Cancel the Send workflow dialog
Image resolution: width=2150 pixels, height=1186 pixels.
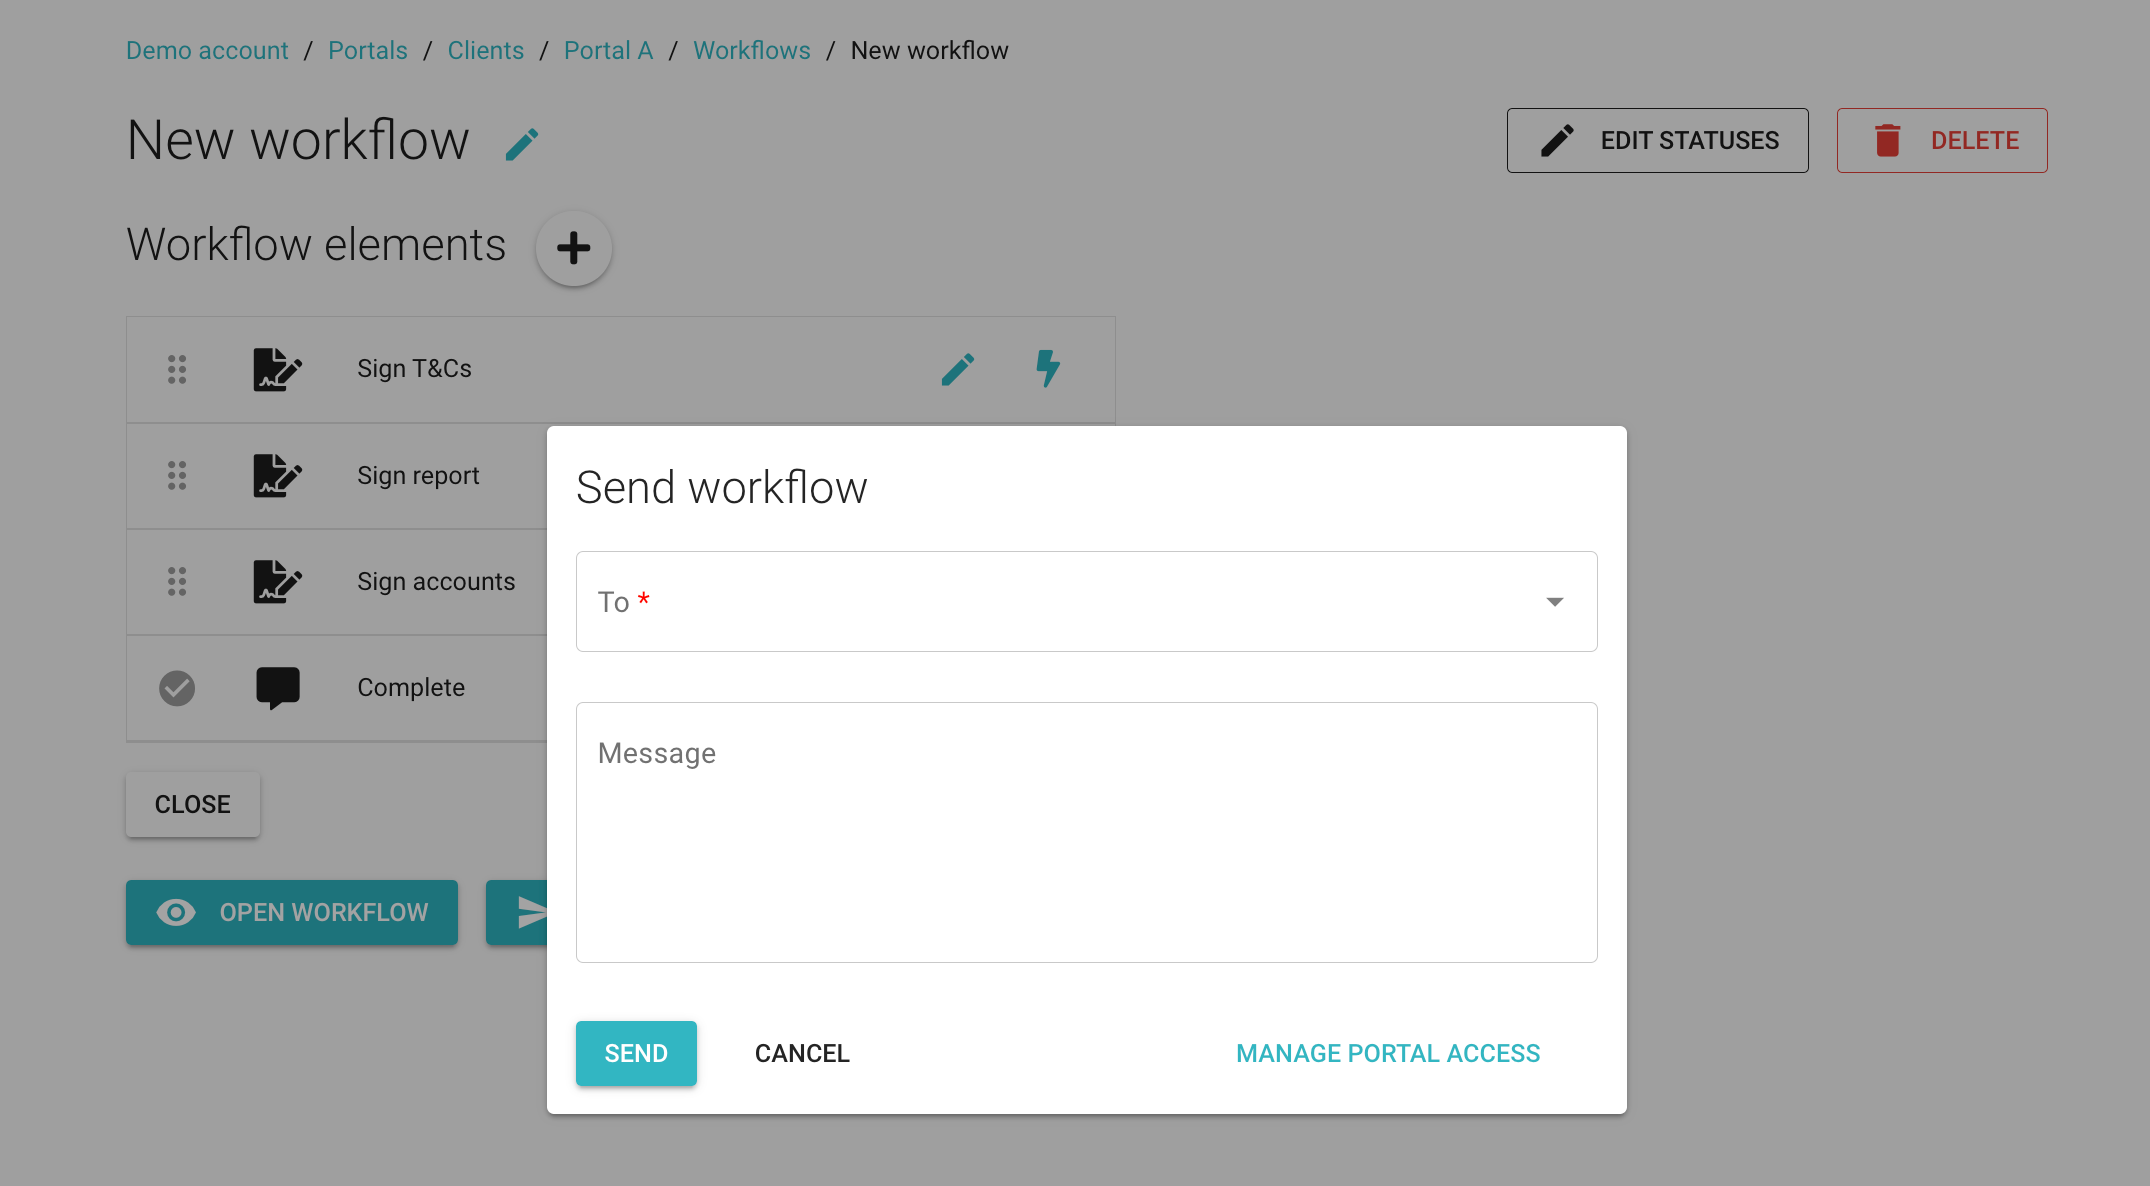click(x=801, y=1053)
